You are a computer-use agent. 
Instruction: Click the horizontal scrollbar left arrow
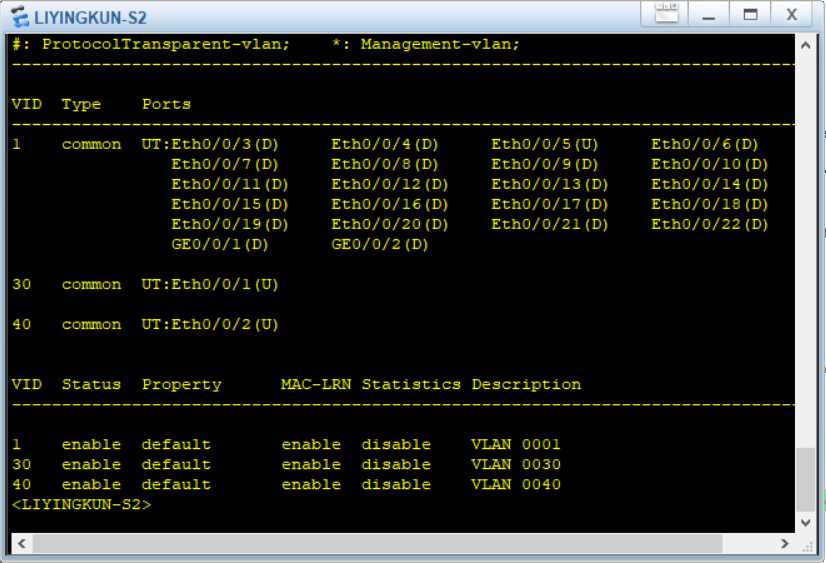(x=22, y=543)
